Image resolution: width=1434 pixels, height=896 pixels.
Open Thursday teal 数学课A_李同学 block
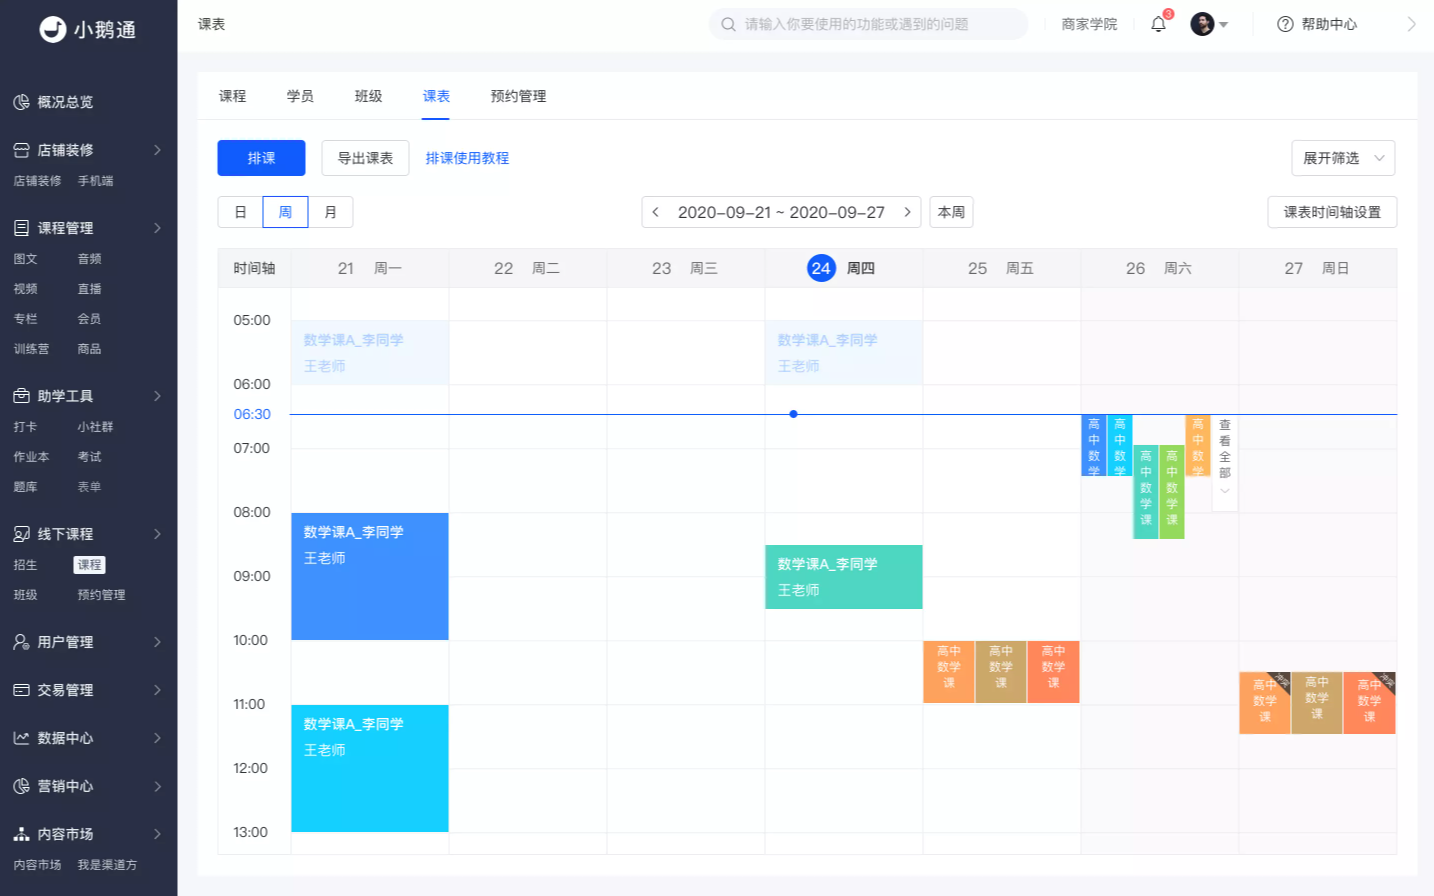point(844,577)
